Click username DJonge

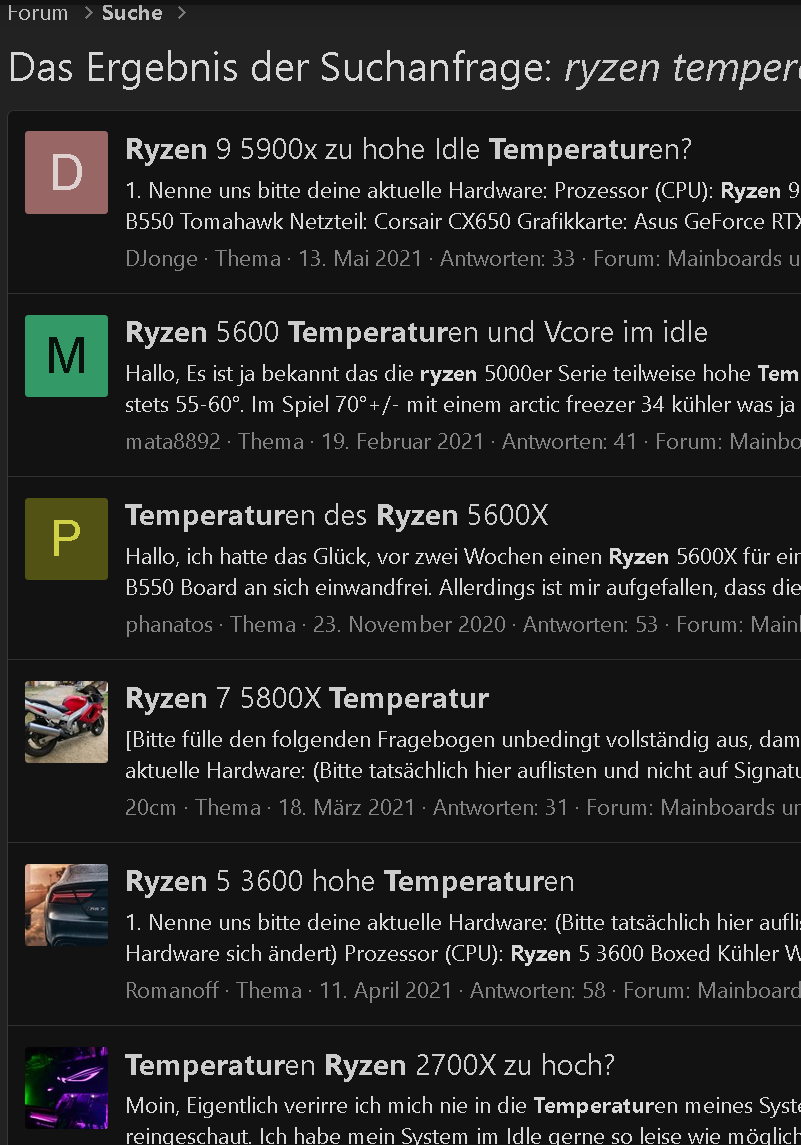tap(161, 259)
